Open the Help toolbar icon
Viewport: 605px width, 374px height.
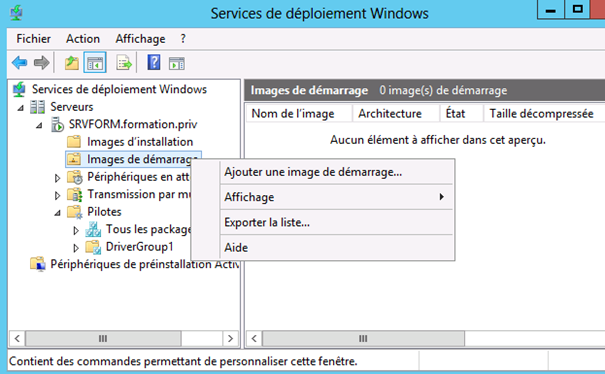coord(154,63)
